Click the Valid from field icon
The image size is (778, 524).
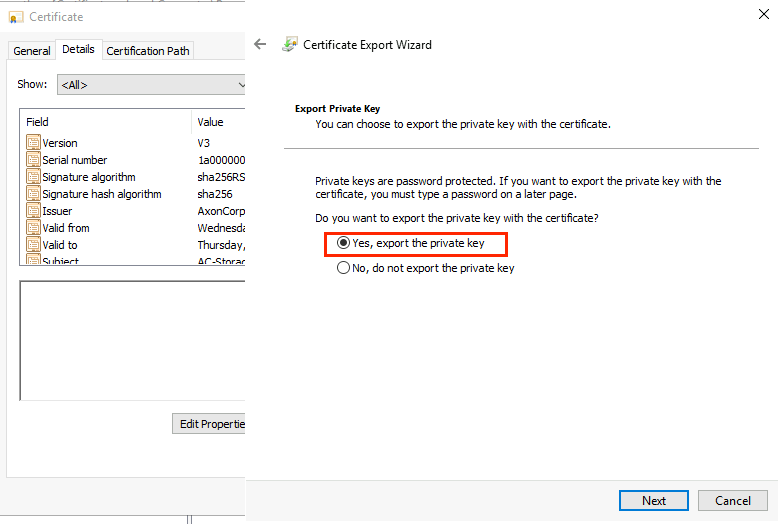(33, 228)
